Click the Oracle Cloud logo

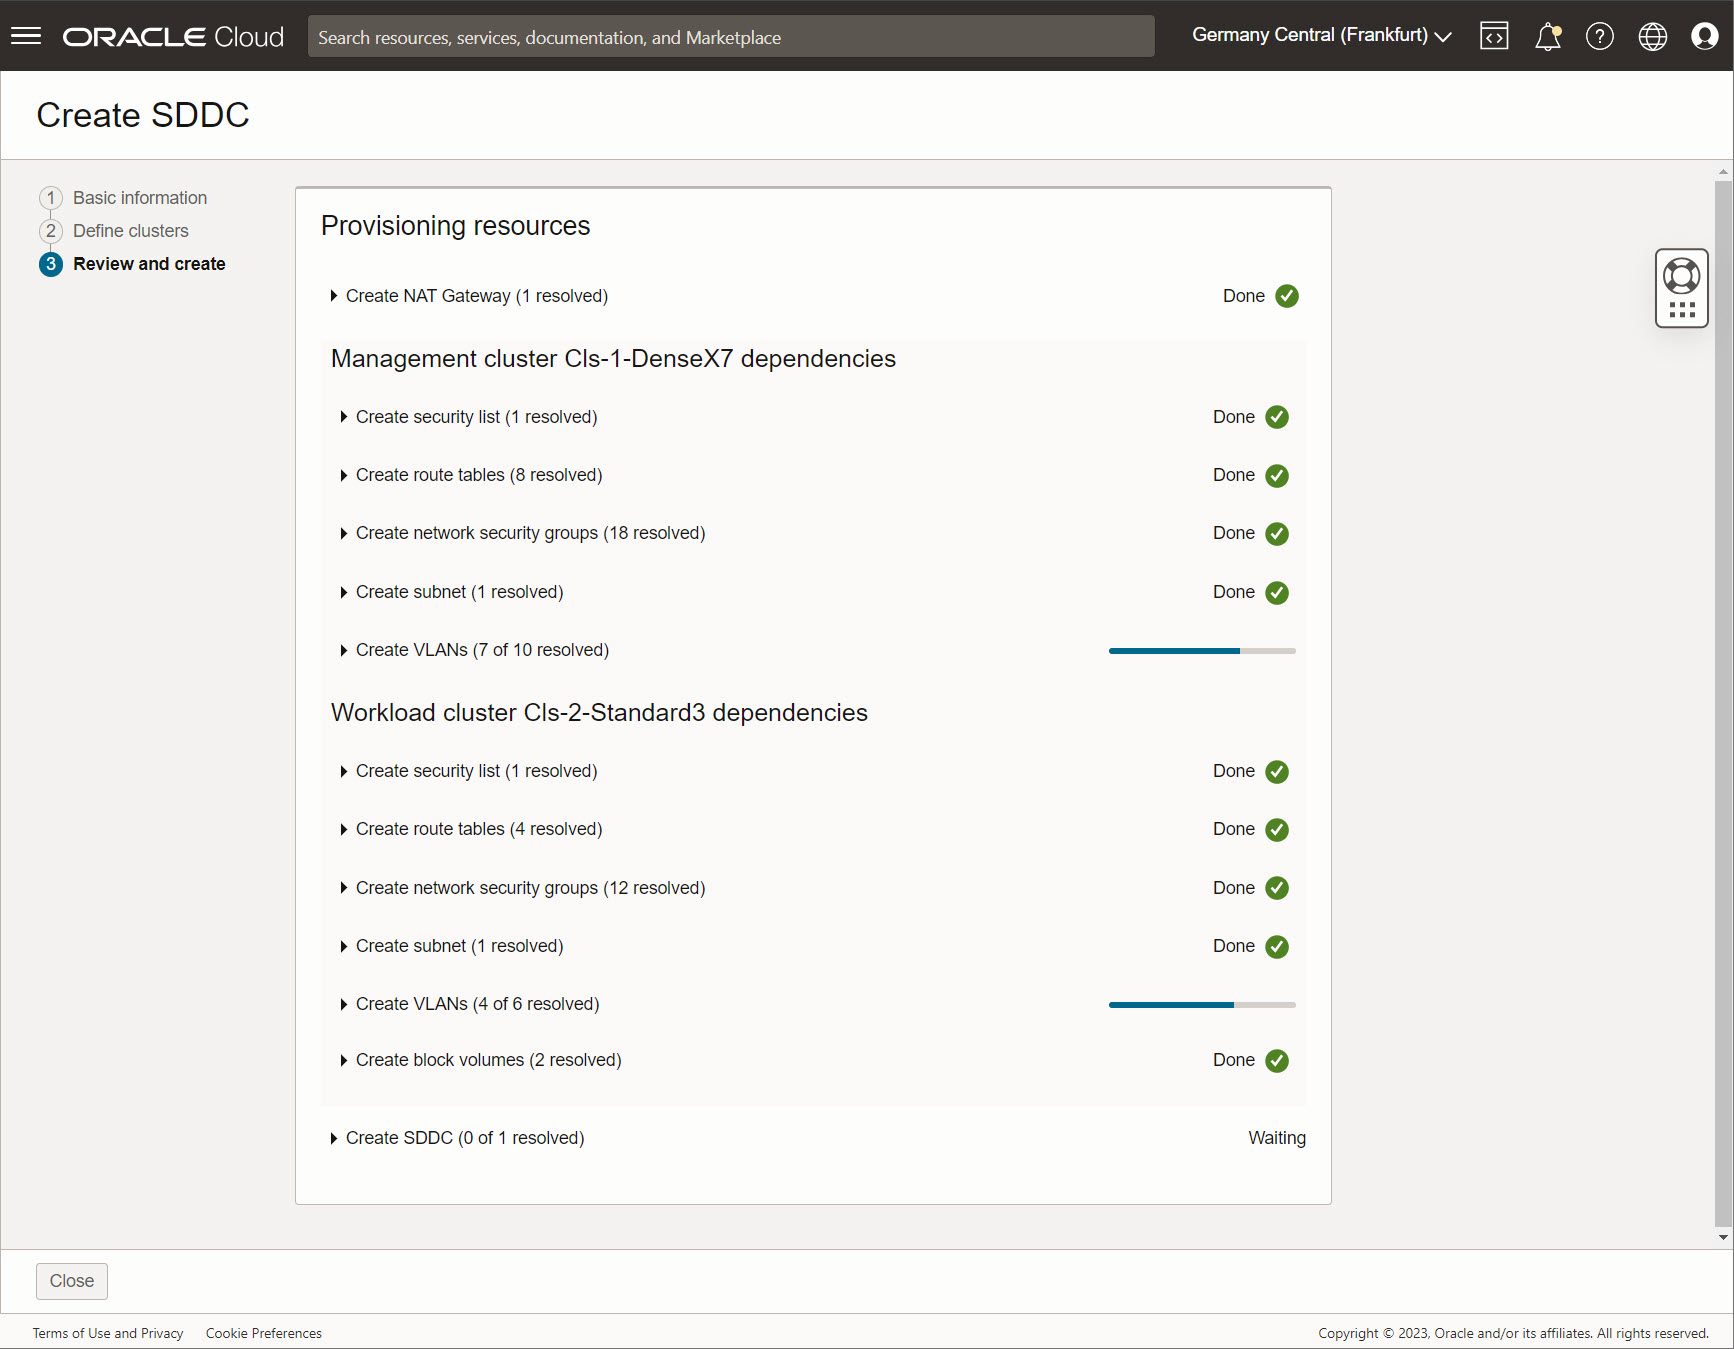click(172, 36)
